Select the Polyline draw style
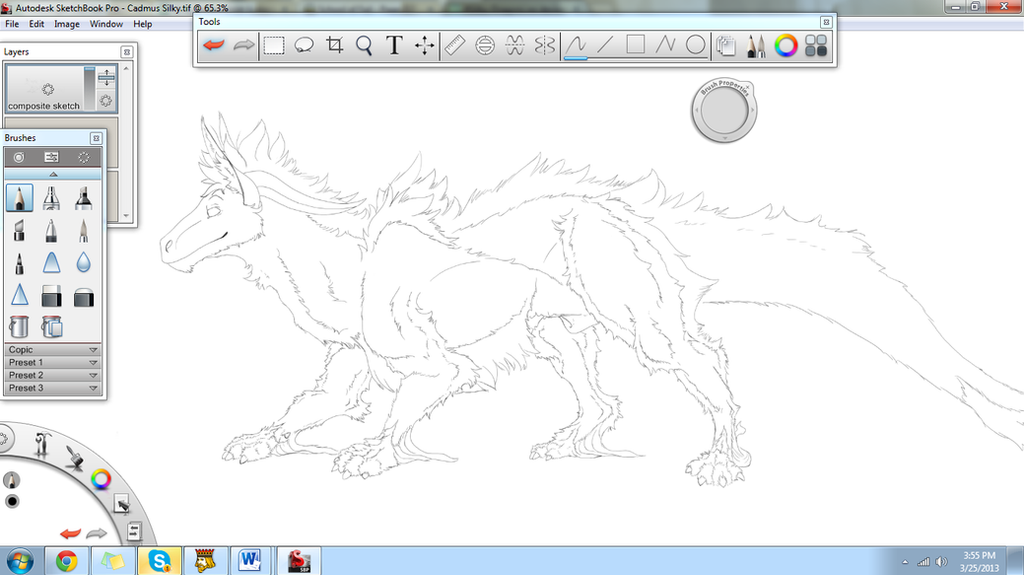 coord(665,45)
